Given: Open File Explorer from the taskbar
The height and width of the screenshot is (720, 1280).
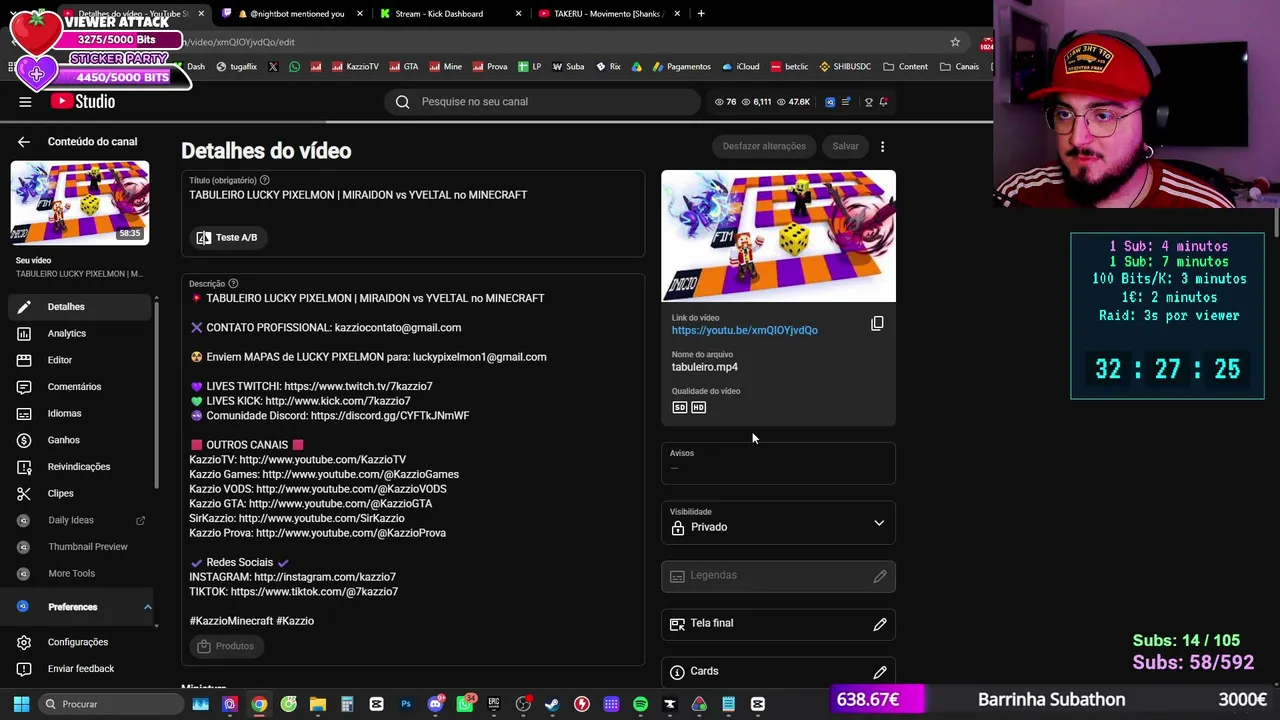Looking at the screenshot, I should 318,704.
